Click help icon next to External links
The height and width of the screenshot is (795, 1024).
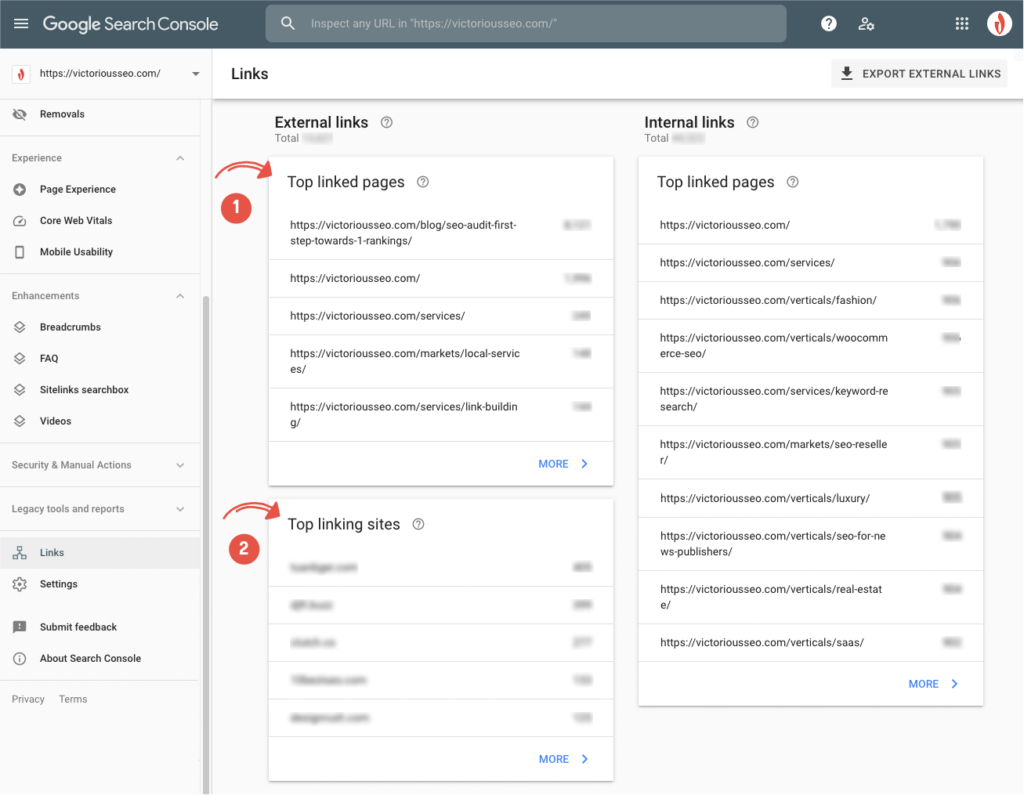pos(387,122)
